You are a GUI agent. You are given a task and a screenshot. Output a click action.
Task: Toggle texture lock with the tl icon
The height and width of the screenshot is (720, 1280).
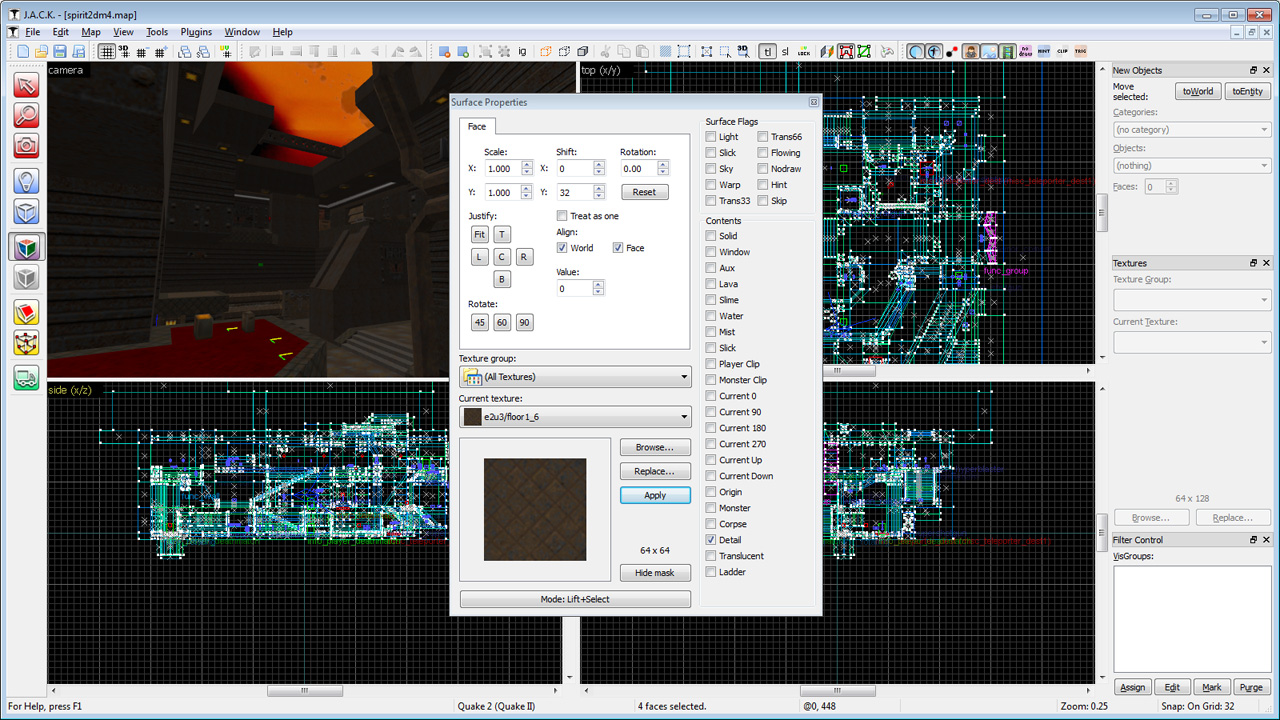pos(767,51)
